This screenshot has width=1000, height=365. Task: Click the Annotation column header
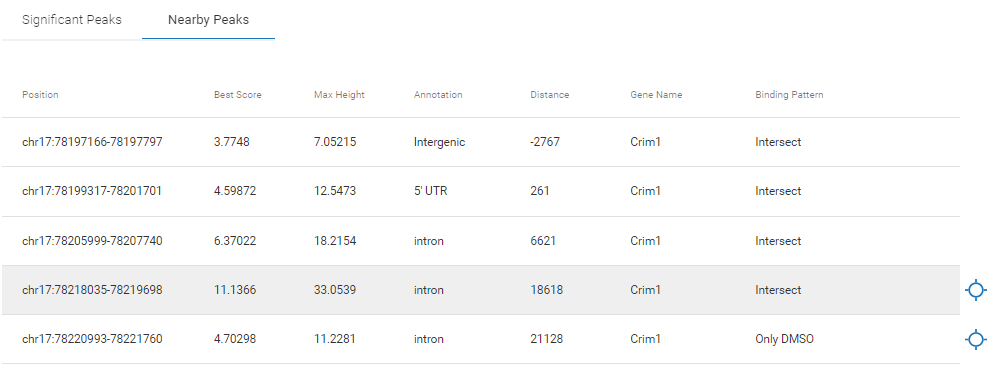[438, 94]
